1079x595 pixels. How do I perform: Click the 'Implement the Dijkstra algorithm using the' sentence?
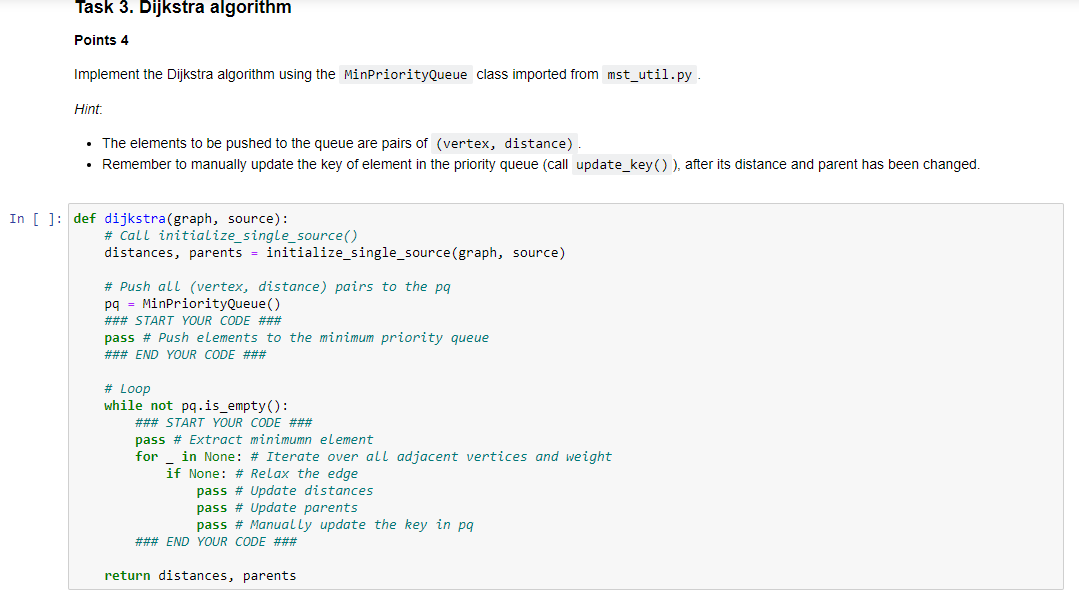[x=387, y=74]
